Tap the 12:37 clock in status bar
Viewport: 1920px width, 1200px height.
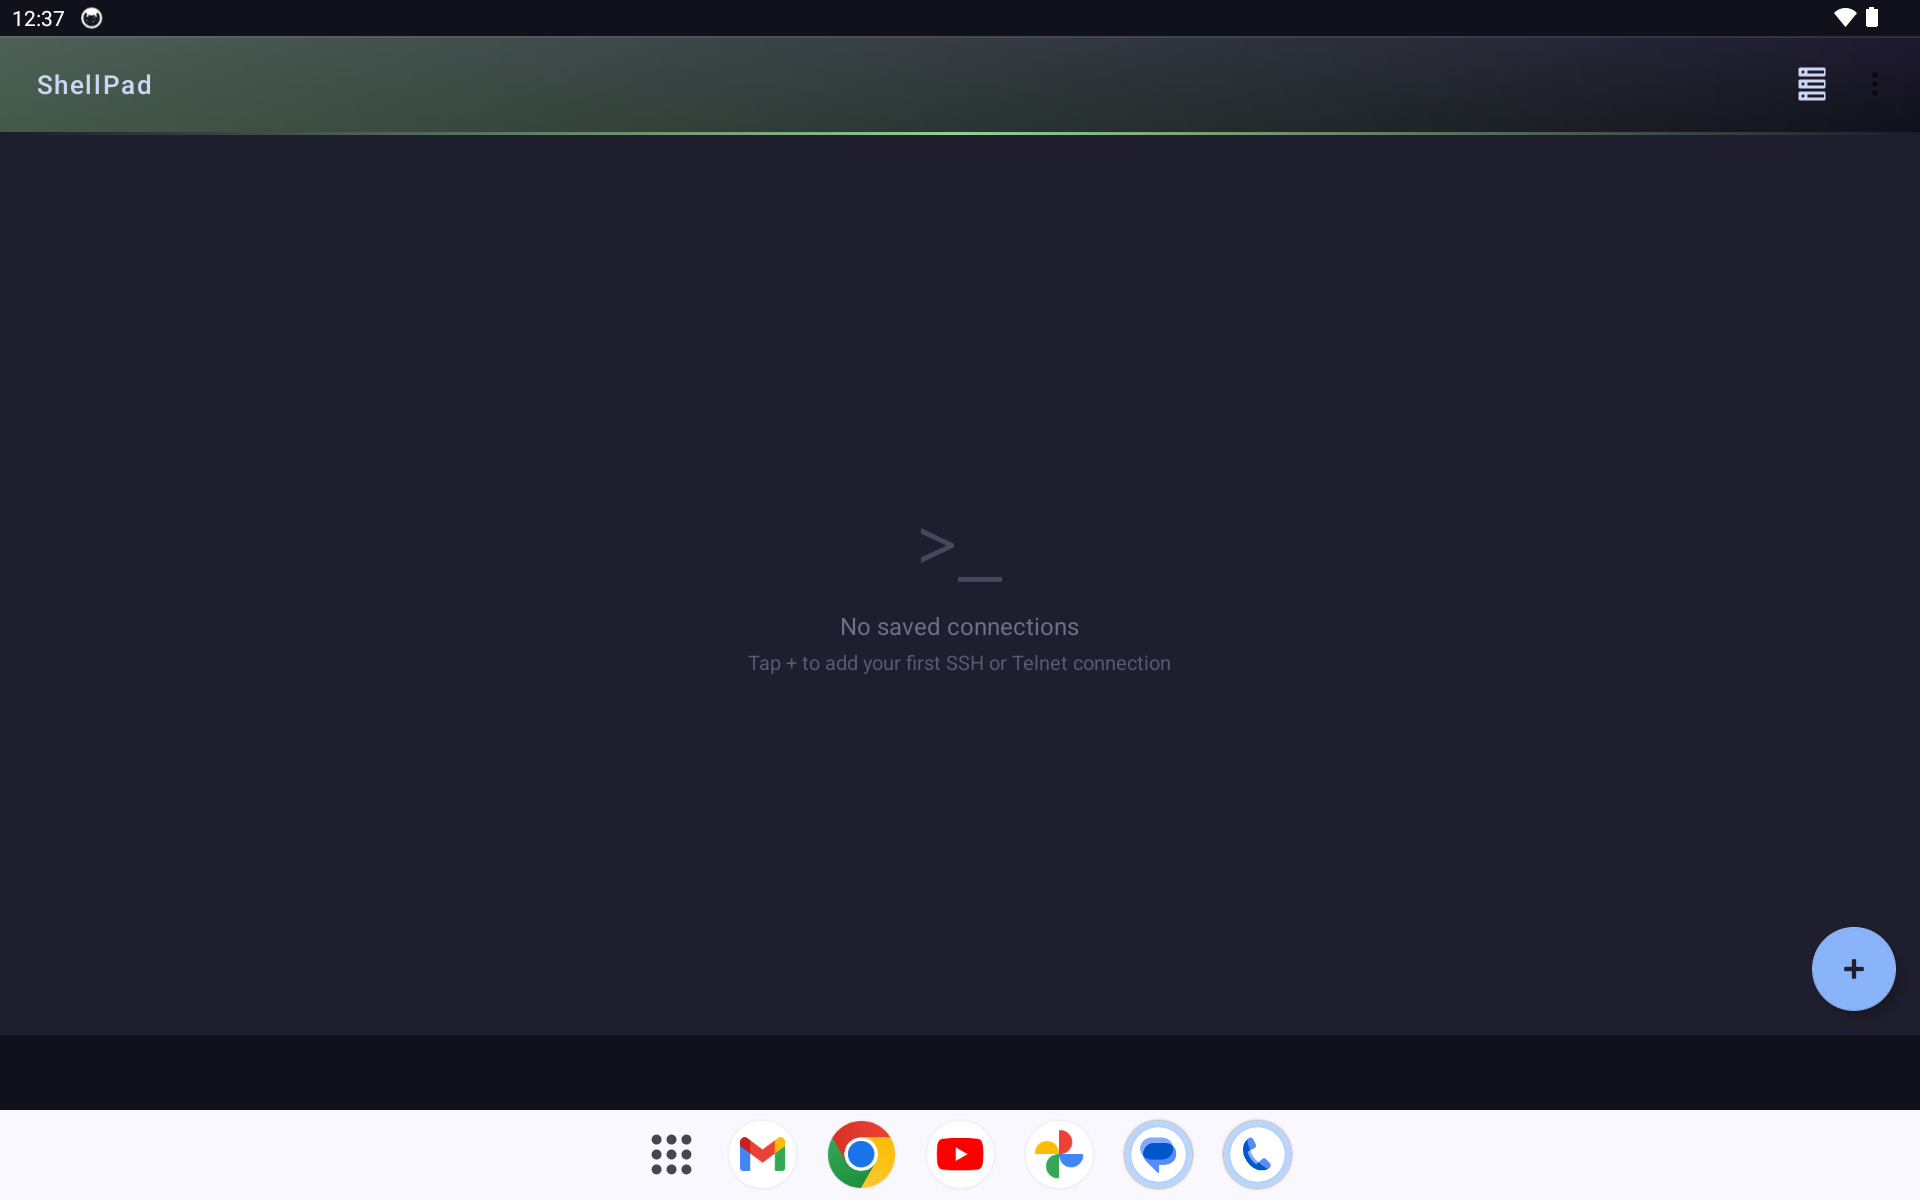[38, 18]
